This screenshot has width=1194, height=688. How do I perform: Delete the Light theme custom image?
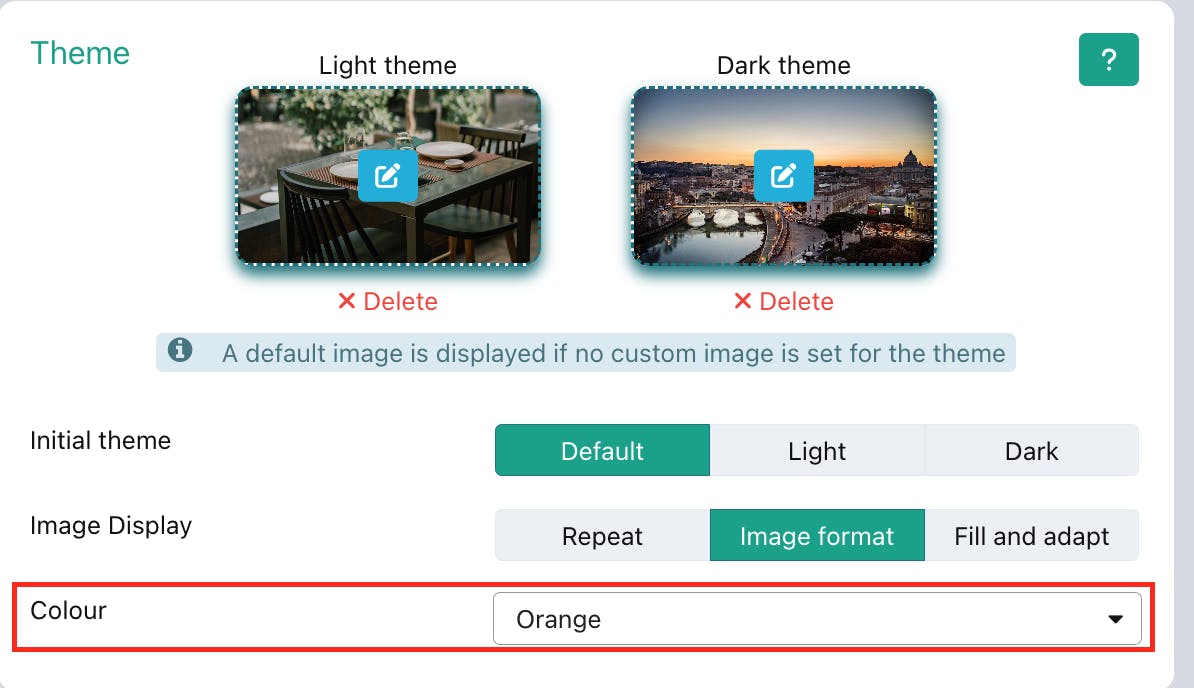(388, 301)
